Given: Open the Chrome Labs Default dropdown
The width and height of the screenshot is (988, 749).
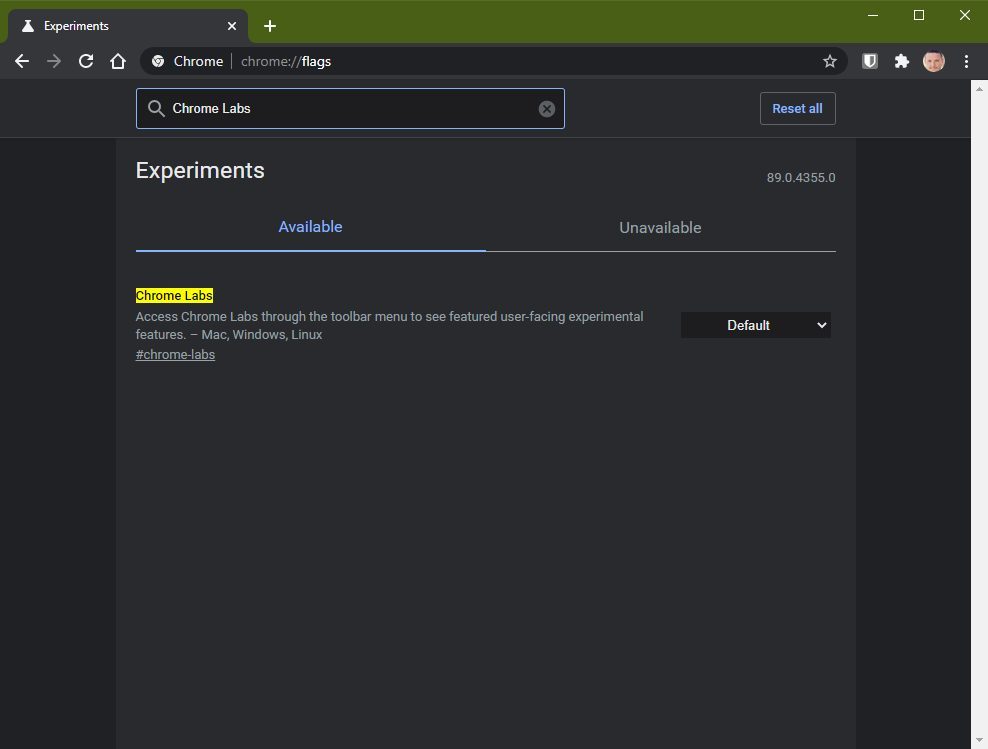Looking at the screenshot, I should tap(755, 325).
